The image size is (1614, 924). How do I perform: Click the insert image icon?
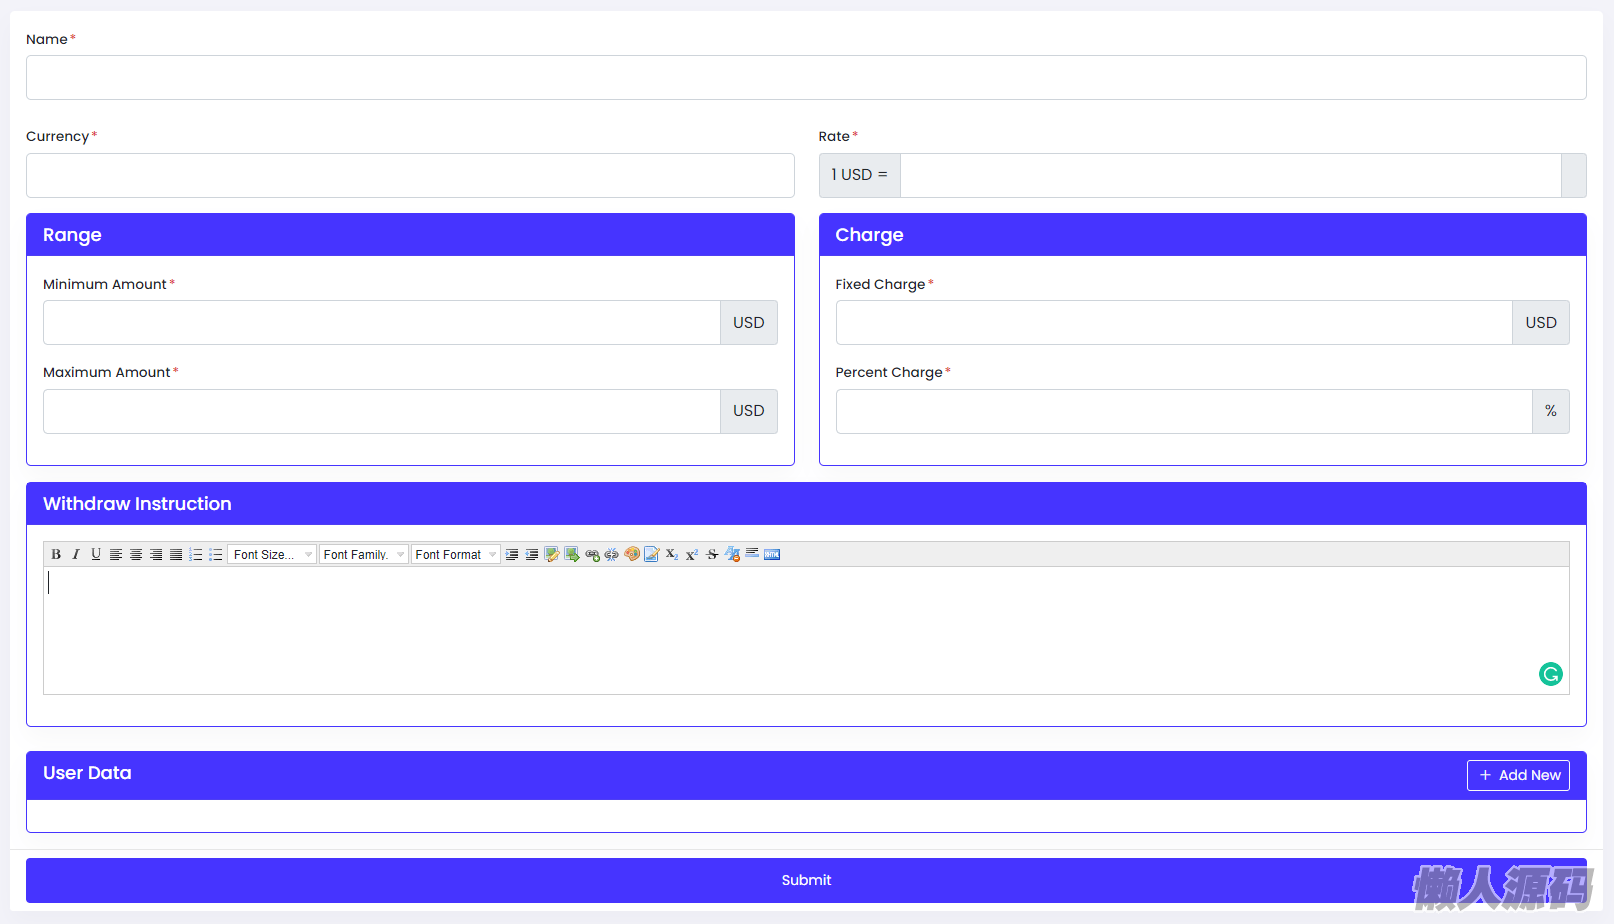click(x=552, y=554)
